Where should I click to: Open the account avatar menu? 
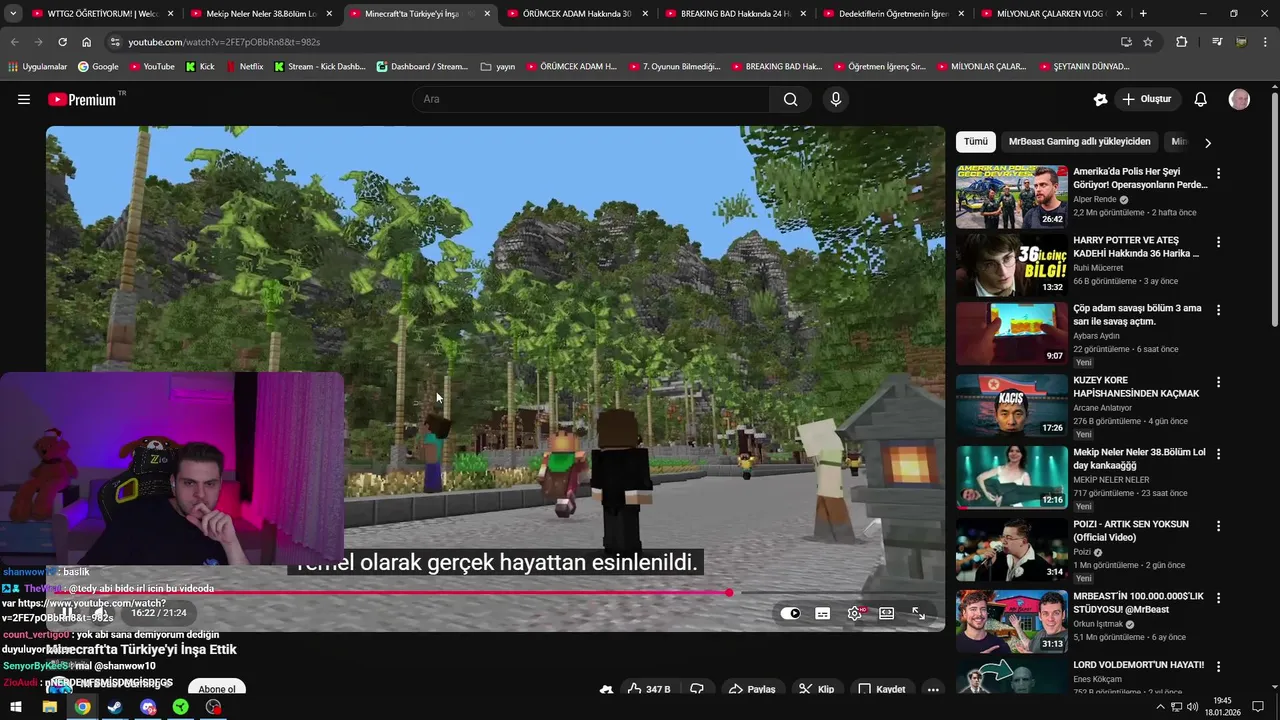point(1239,99)
